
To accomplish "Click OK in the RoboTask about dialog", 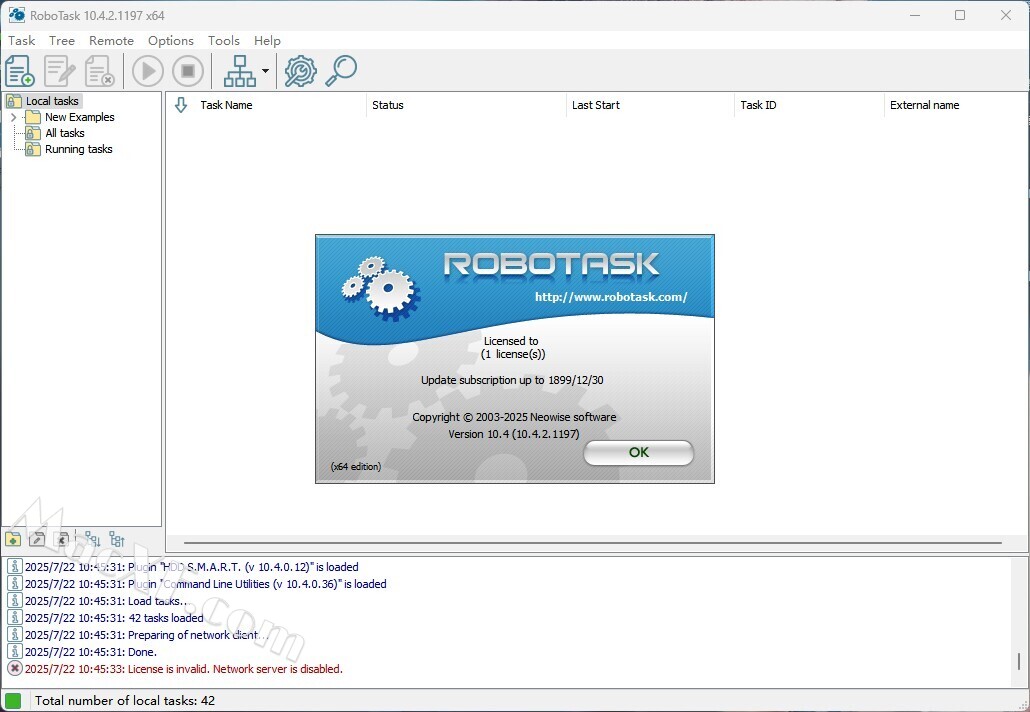I will click(x=638, y=453).
